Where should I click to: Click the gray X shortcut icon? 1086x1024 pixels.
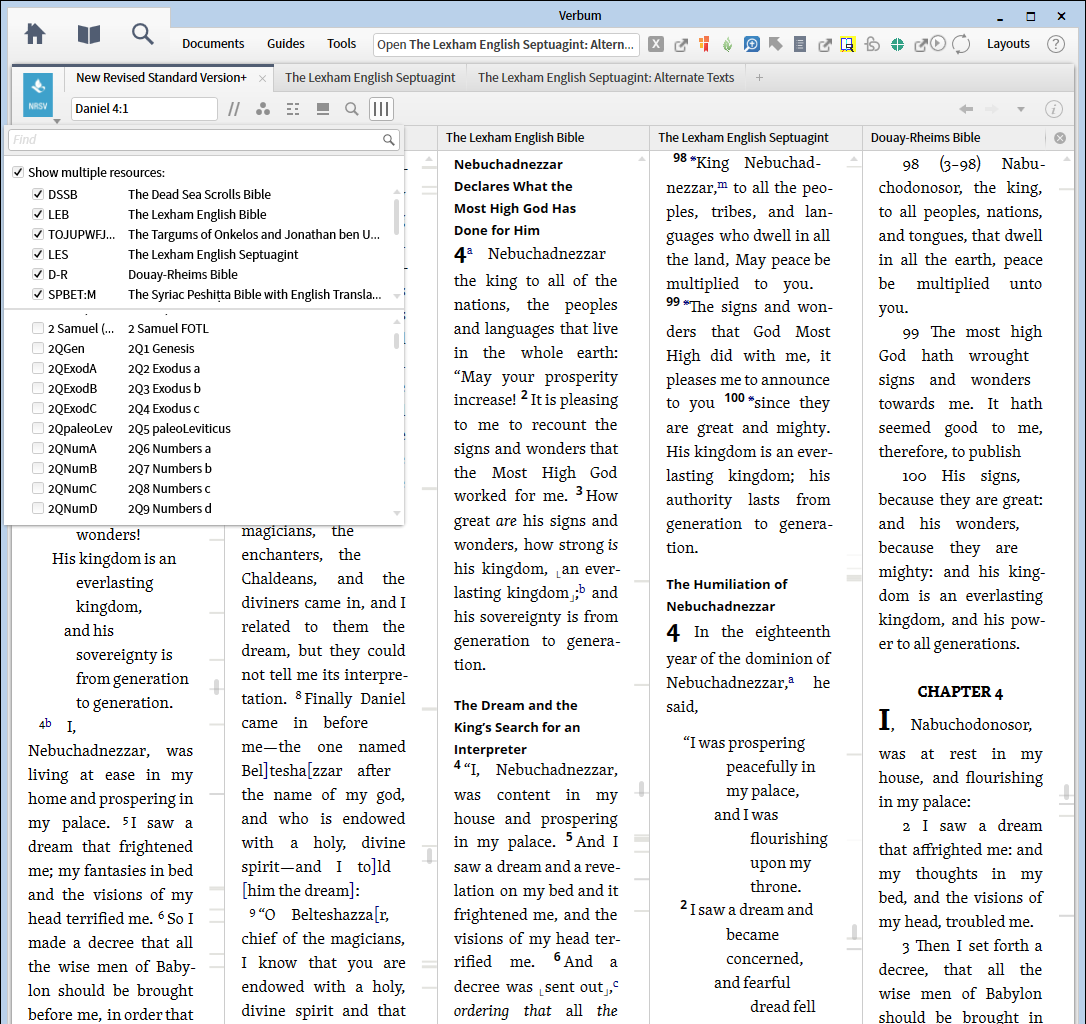656,44
